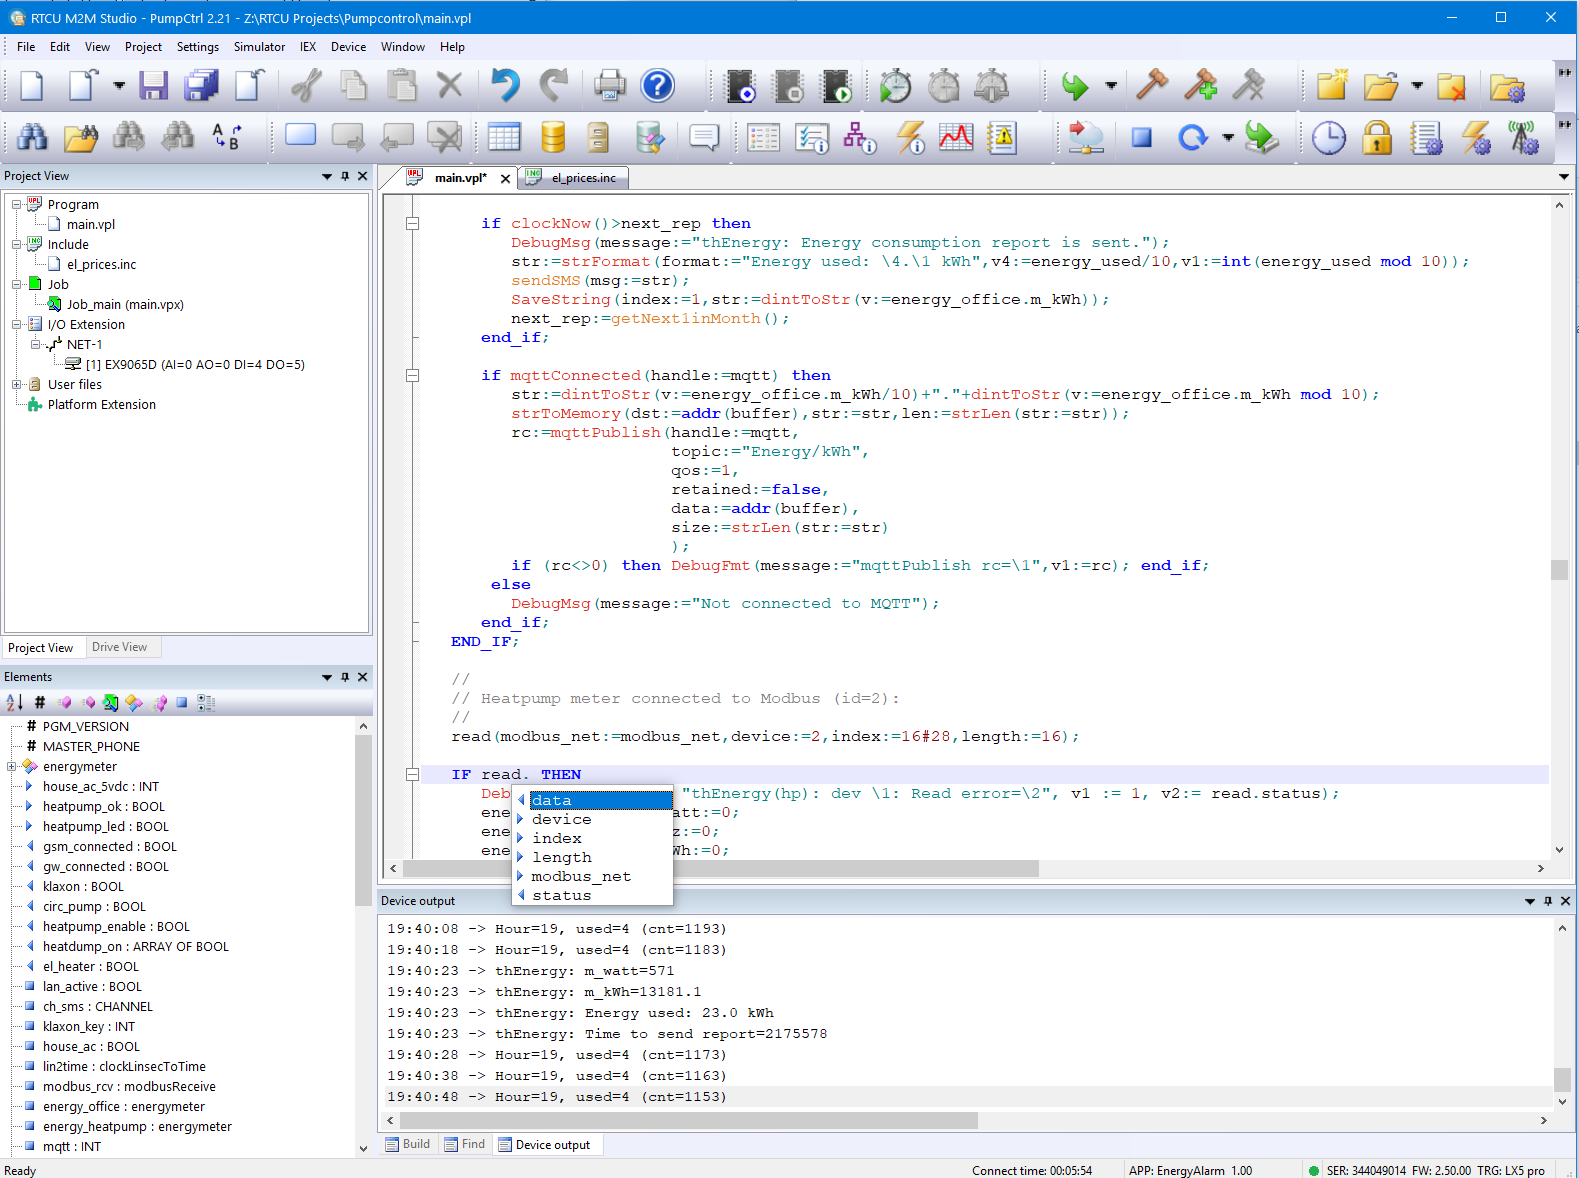Open the Simulator menu
The width and height of the screenshot is (1579, 1178).
tap(259, 47)
